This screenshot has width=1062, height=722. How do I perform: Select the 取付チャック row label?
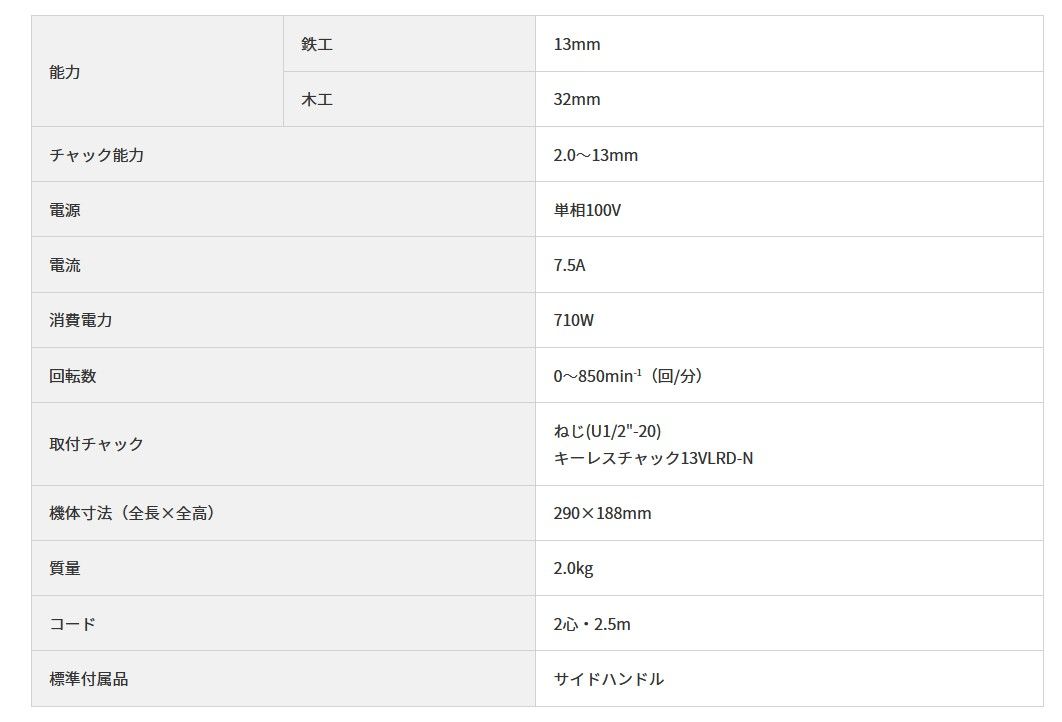[x=283, y=444]
